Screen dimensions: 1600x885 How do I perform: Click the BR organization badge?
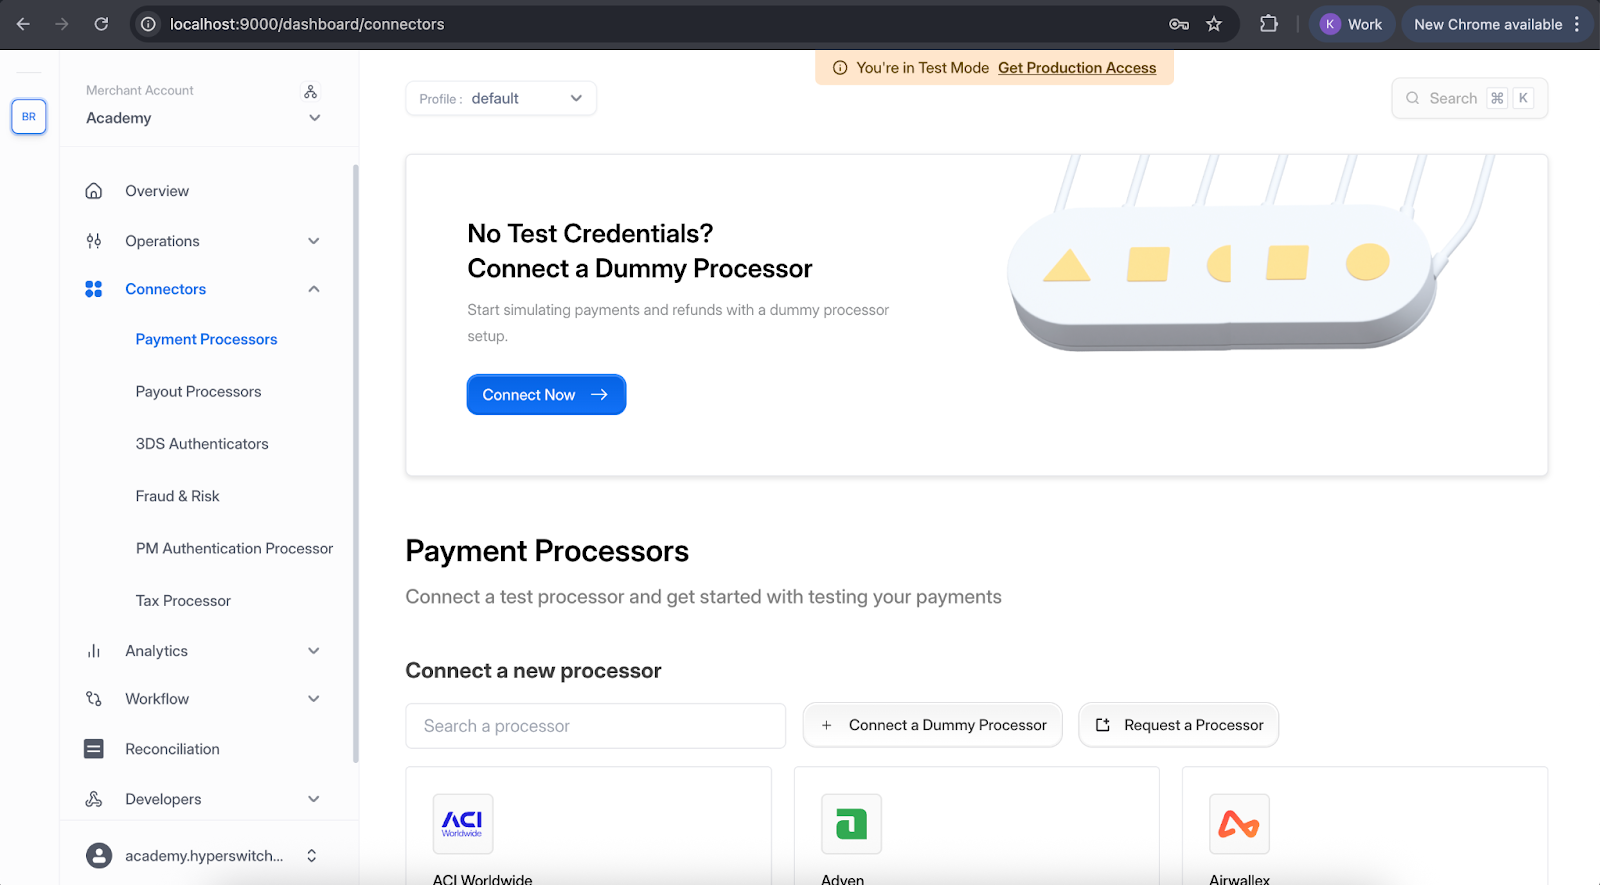29,117
